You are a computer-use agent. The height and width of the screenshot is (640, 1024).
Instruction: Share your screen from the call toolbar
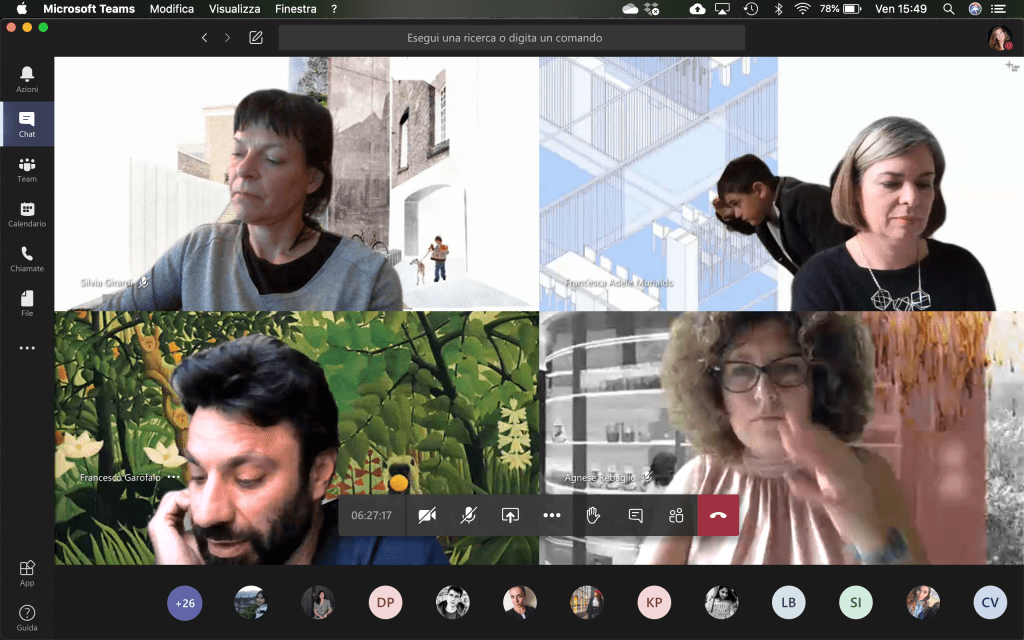[x=510, y=516]
